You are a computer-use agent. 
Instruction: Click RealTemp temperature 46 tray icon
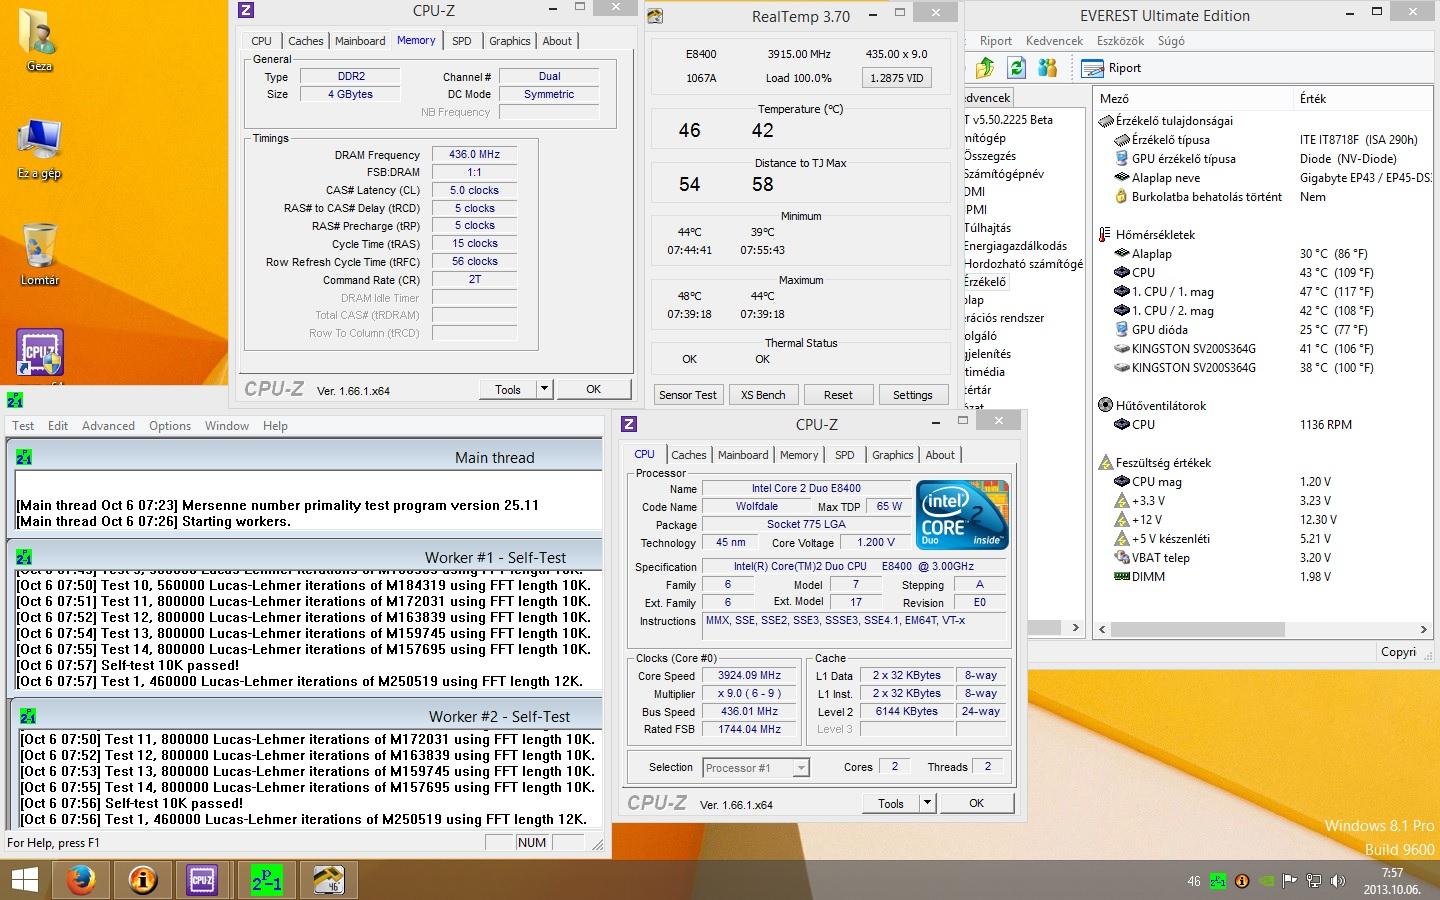(1194, 881)
